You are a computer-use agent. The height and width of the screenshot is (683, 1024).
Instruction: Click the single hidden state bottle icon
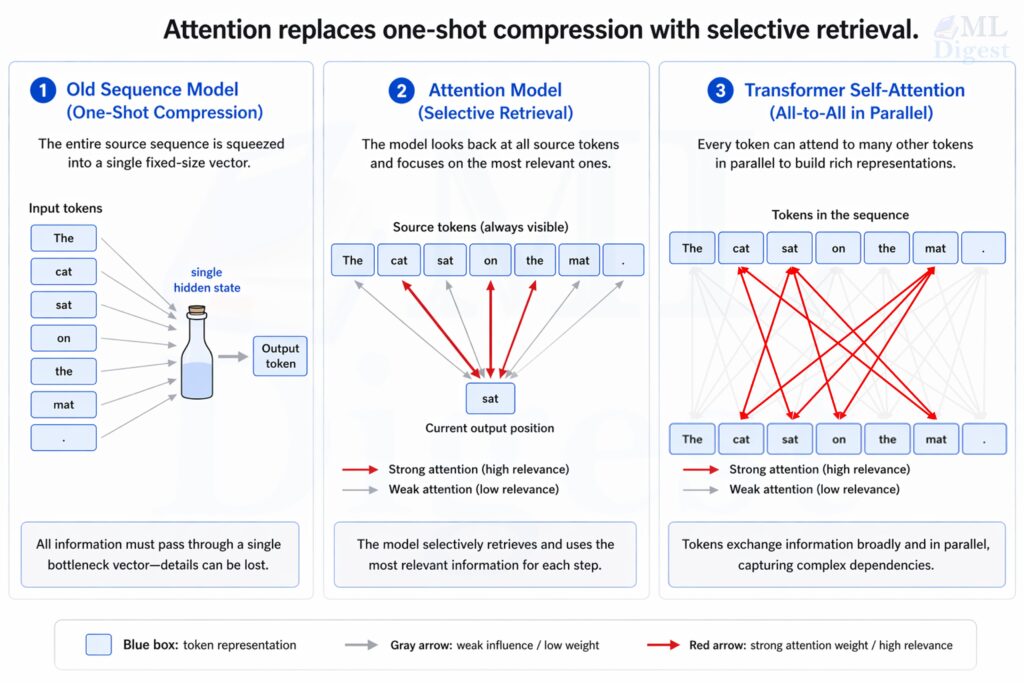[x=197, y=356]
